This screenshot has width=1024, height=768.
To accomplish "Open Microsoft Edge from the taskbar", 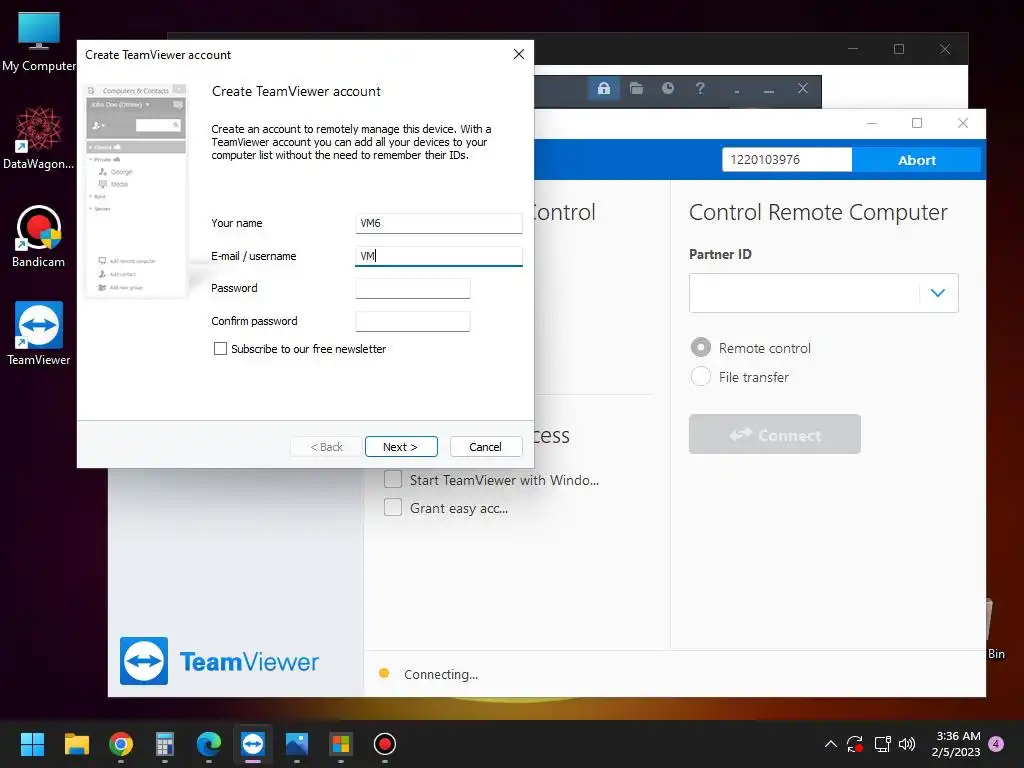I will [x=208, y=744].
